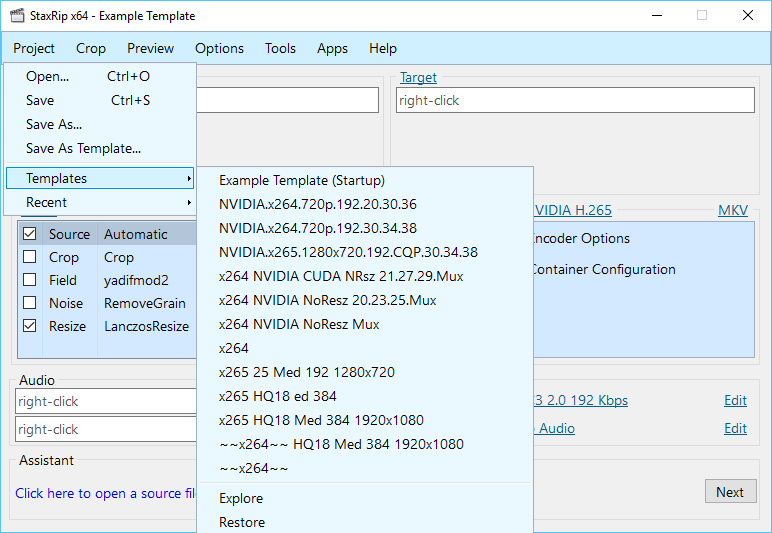Viewport: 772px width, 533px height.
Task: Open the Tools menu
Action: click(x=280, y=48)
